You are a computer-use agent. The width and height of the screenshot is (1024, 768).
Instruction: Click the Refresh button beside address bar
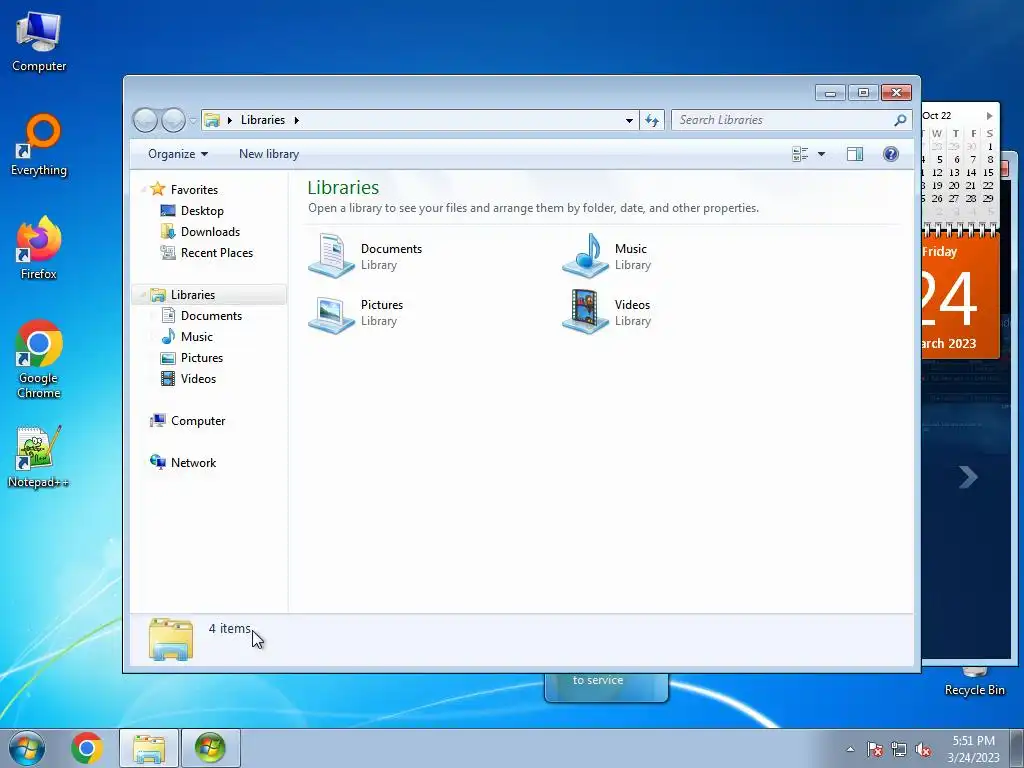tap(652, 120)
